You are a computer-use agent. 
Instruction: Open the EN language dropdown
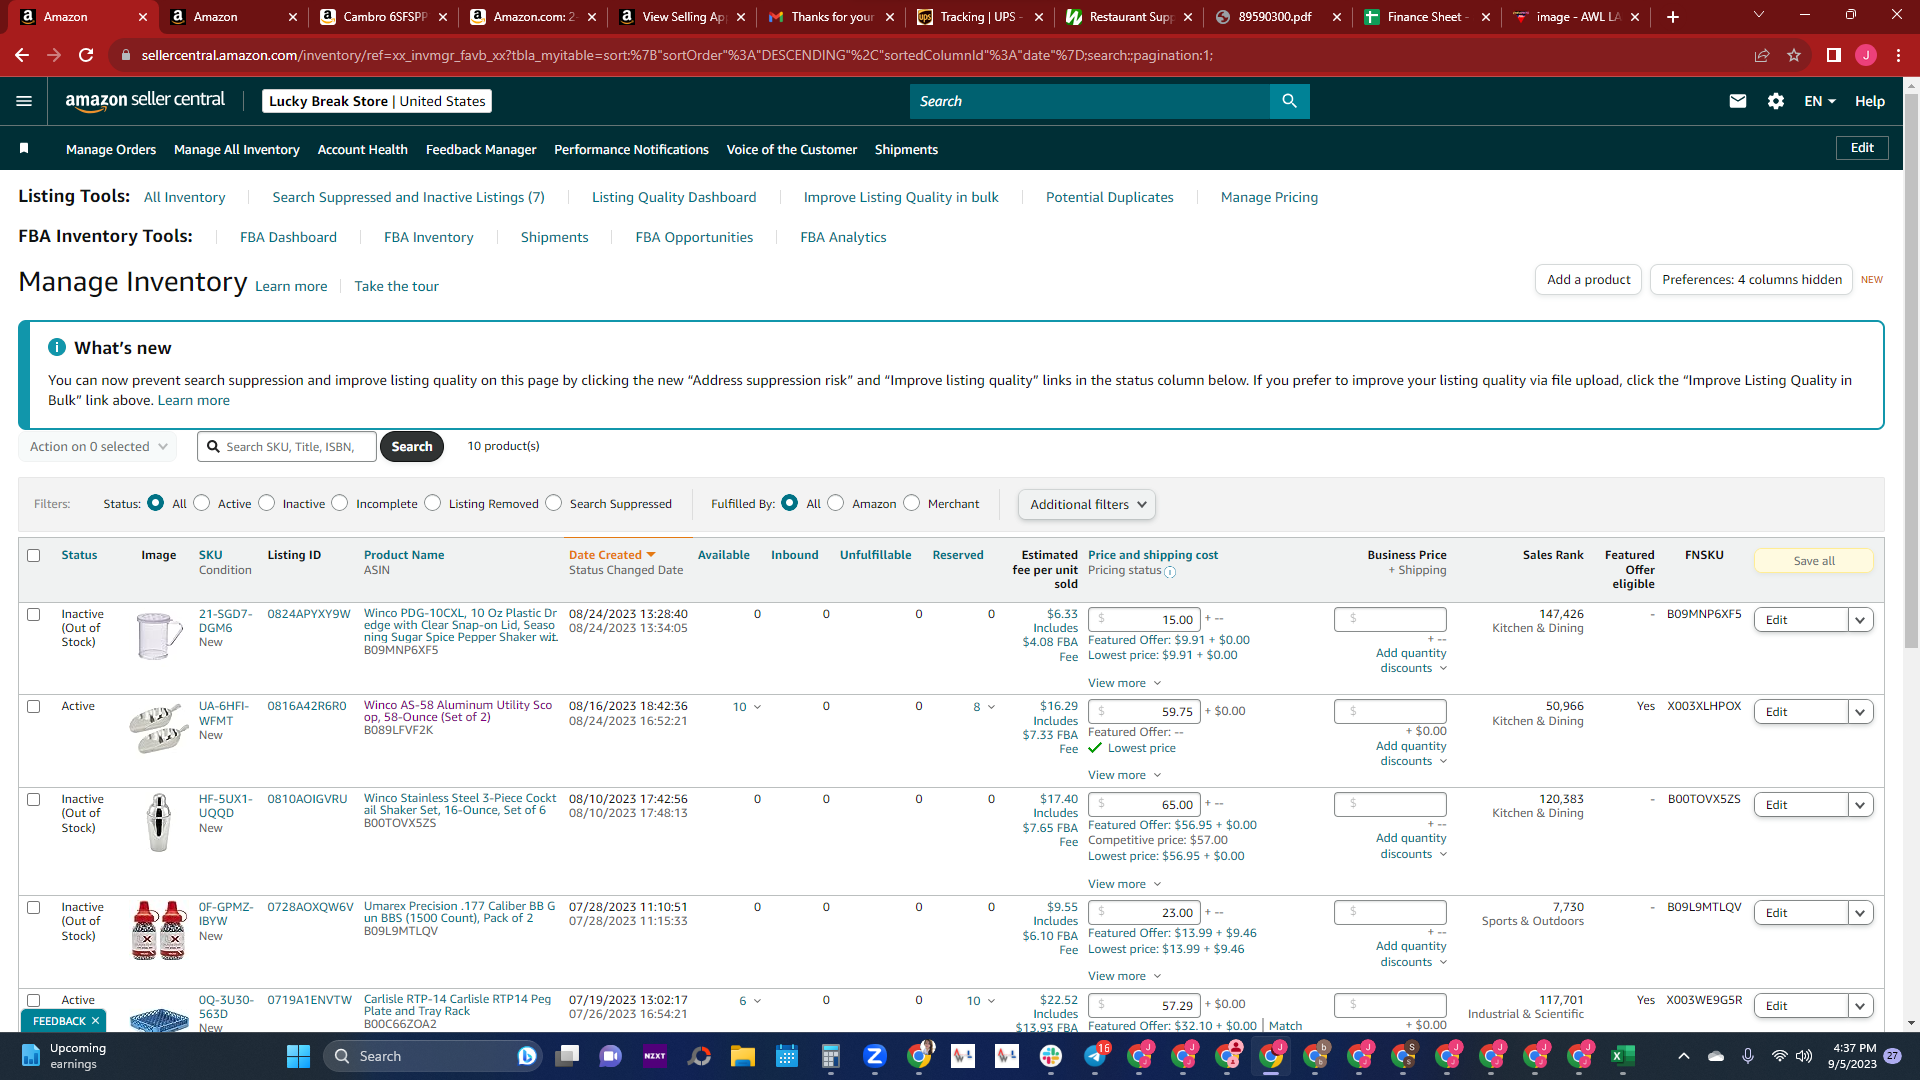click(1820, 101)
